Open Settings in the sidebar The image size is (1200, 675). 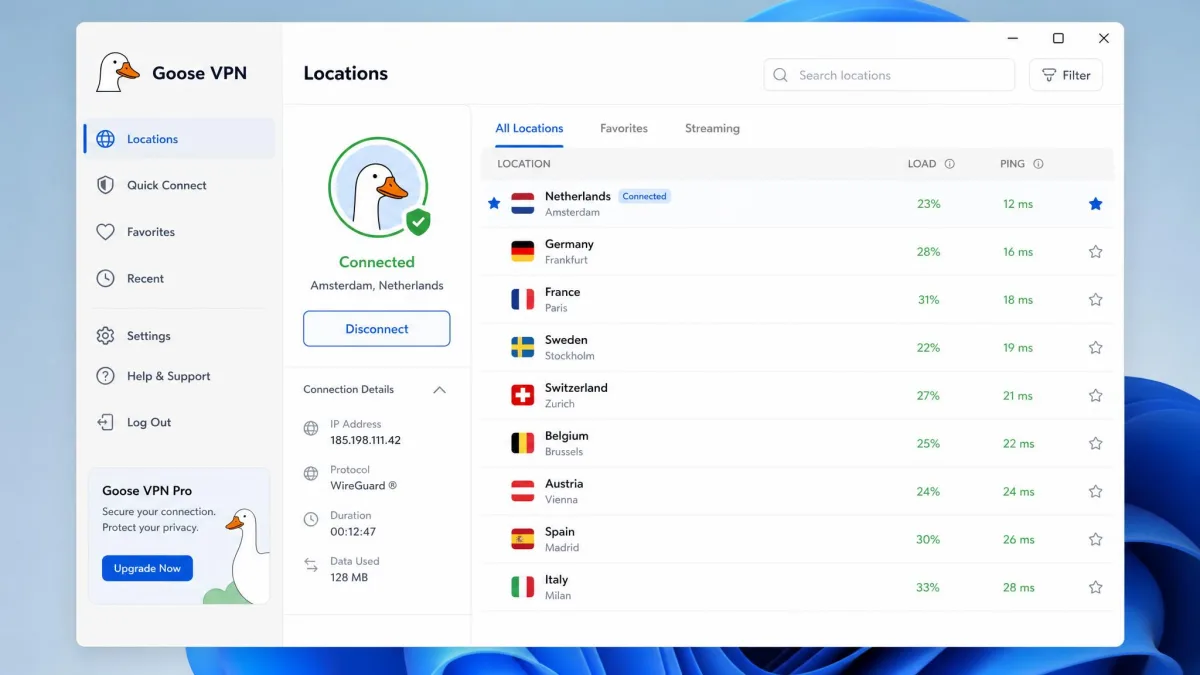coord(179,336)
